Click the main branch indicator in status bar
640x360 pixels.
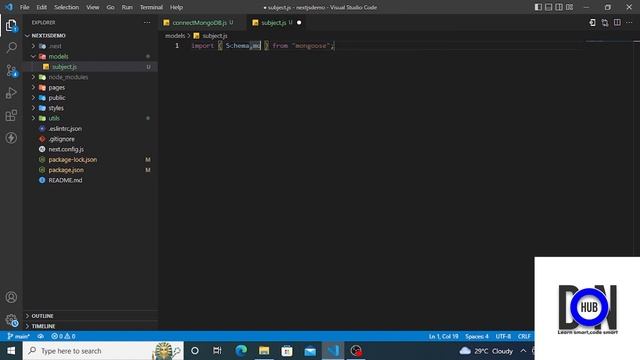coord(19,336)
